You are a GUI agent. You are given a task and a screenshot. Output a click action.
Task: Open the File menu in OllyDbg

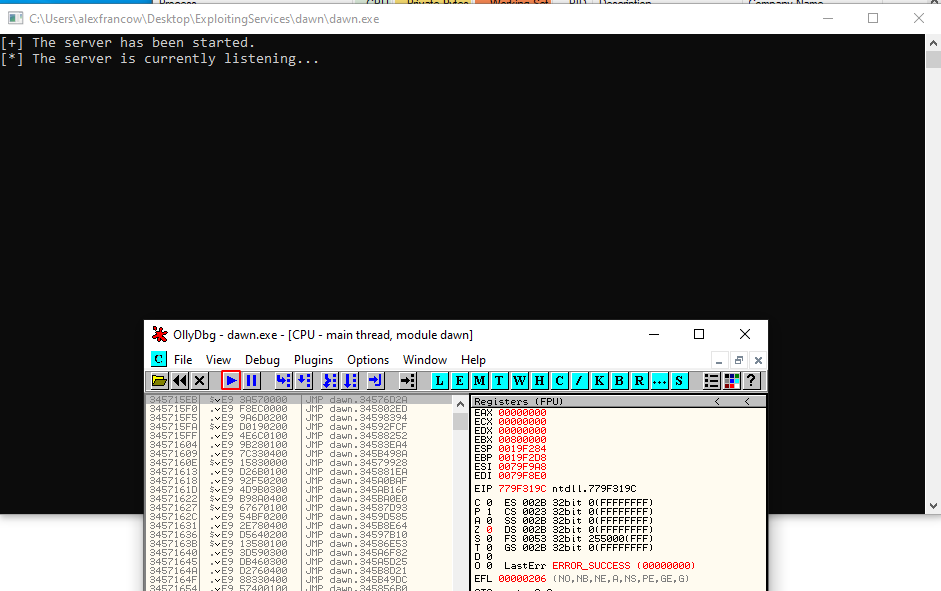point(183,360)
